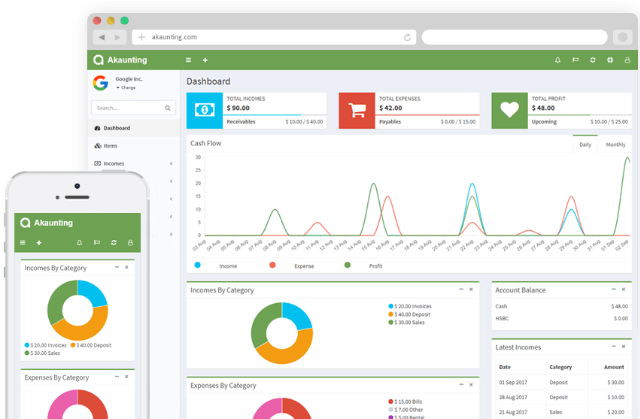Viewport: 640px width, 419px height.
Task: Click the 28 Aug 2017 income row
Action: point(562,397)
